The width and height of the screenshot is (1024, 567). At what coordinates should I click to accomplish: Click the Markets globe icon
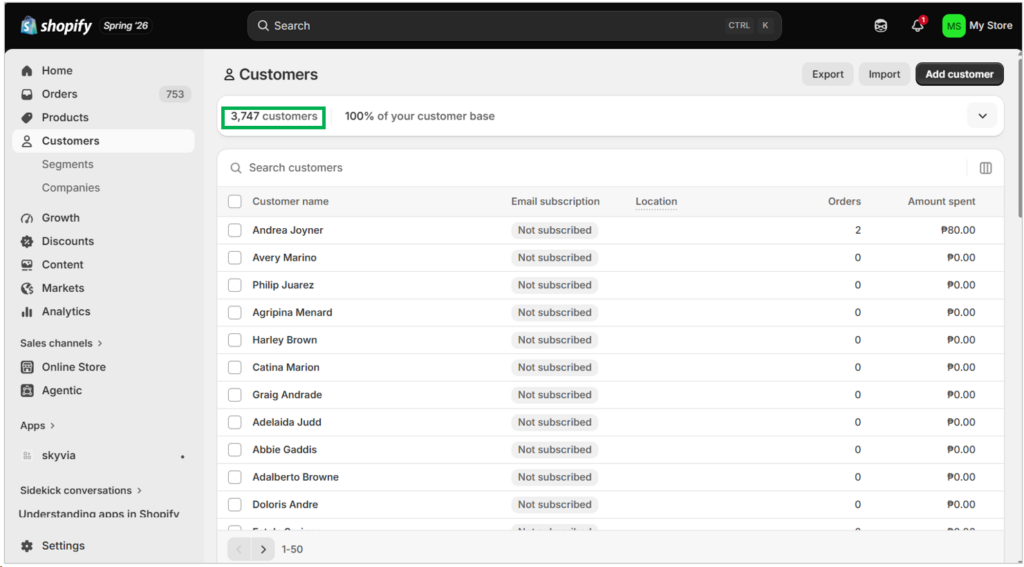(27, 289)
